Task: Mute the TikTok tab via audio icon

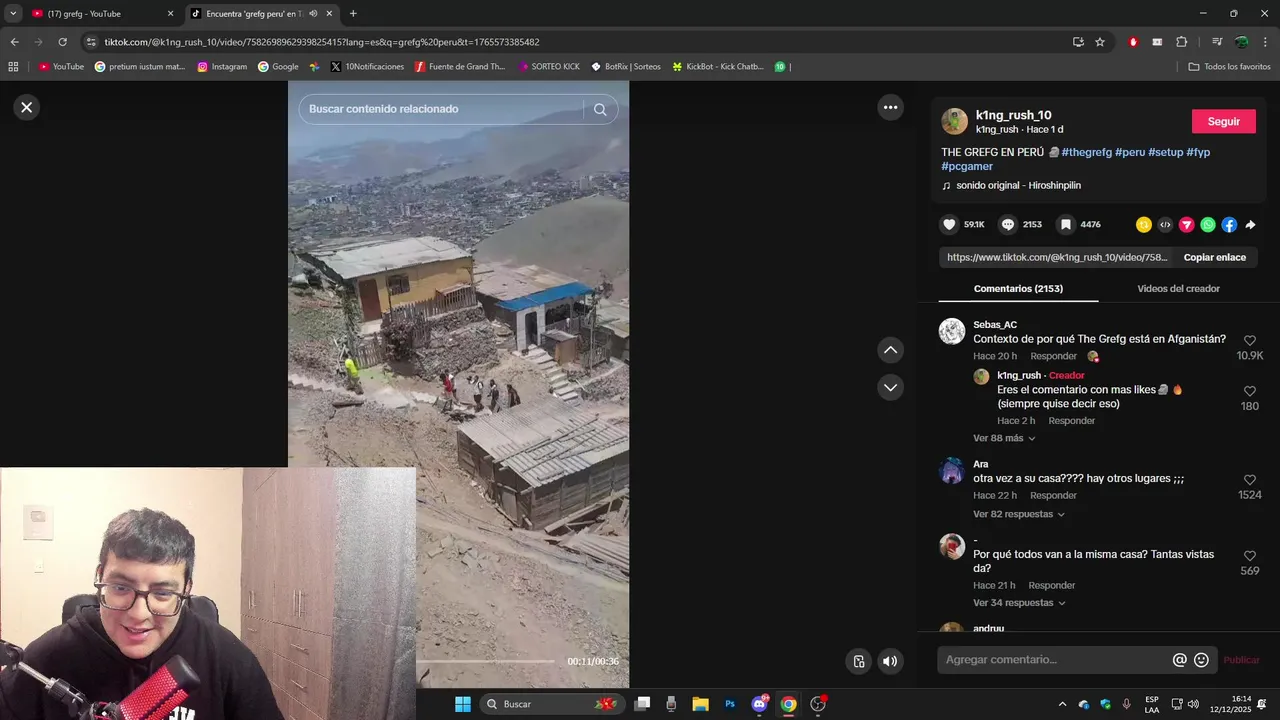Action: pos(313,14)
